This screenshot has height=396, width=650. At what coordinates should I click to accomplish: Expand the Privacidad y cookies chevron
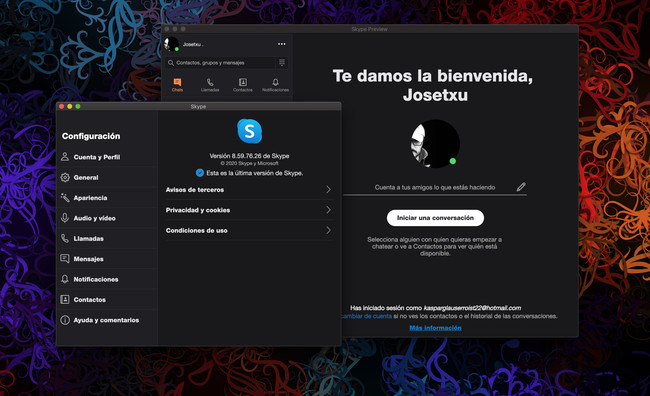tap(328, 210)
